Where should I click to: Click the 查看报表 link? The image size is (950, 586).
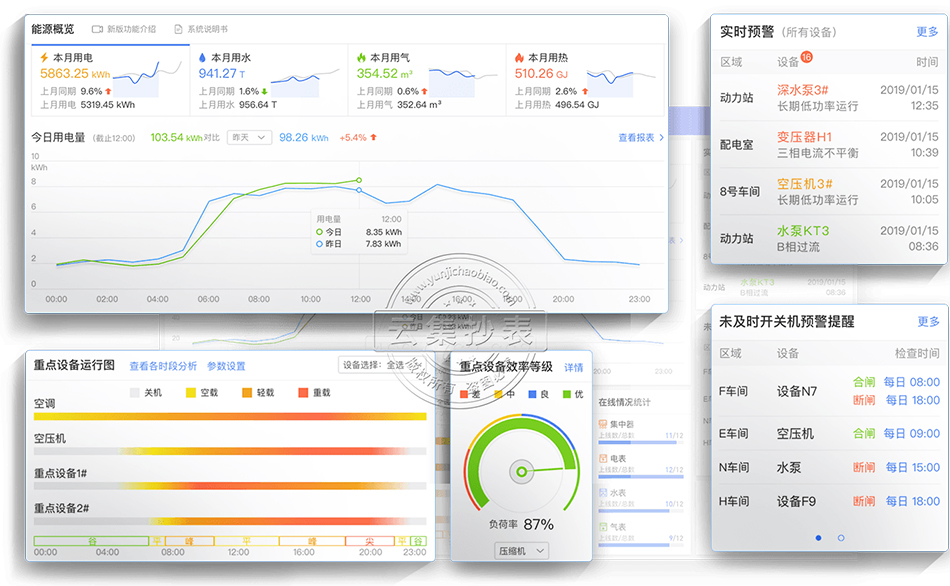pyautogui.click(x=640, y=138)
